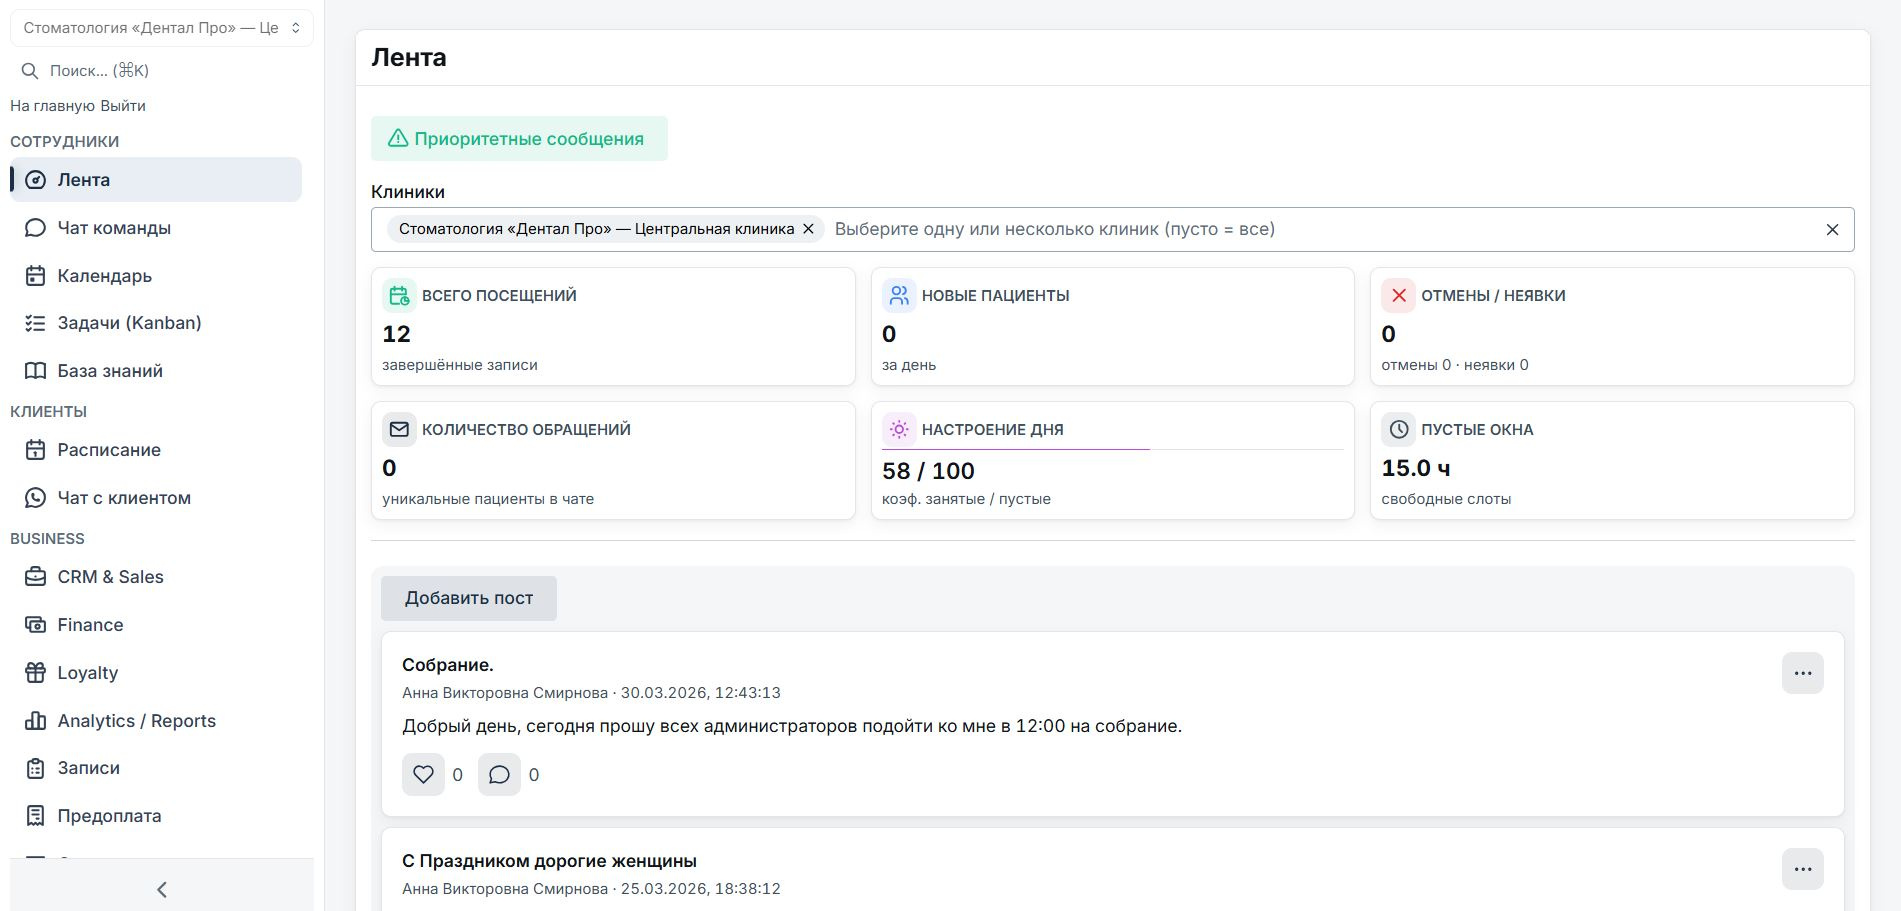Viewport: 1901px width, 911px height.
Task: Open Приоритетные сообщения
Action: coord(519,139)
